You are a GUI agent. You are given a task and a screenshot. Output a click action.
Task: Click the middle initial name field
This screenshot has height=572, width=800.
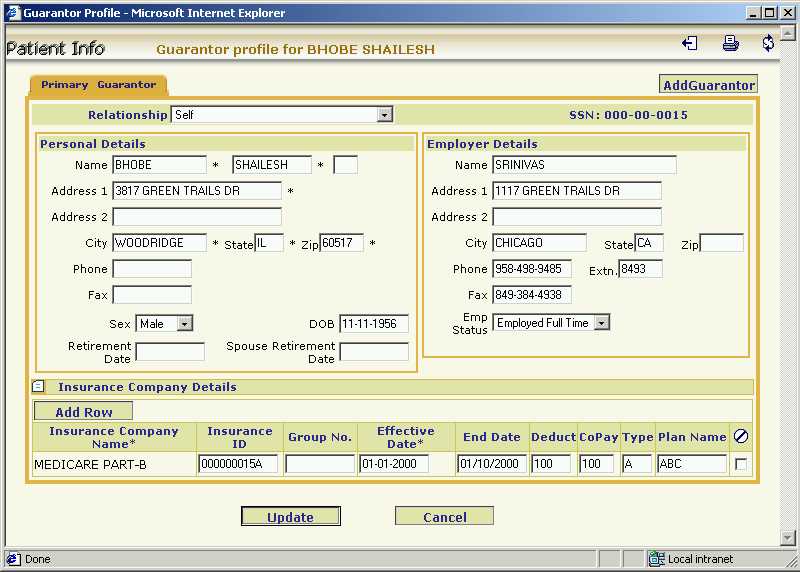coord(345,165)
